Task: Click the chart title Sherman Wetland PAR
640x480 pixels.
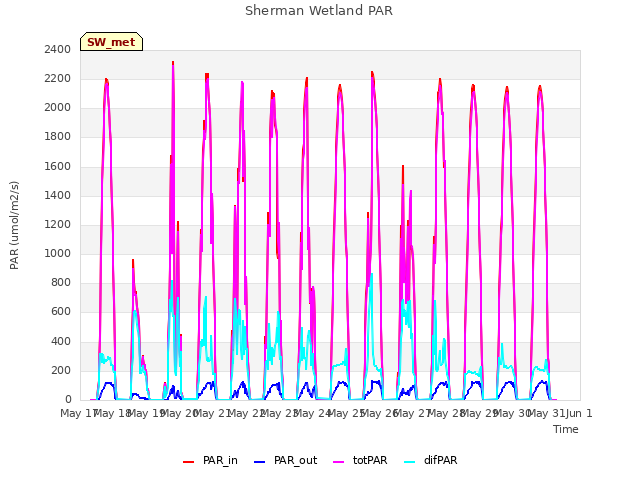Action: pyautogui.click(x=319, y=11)
